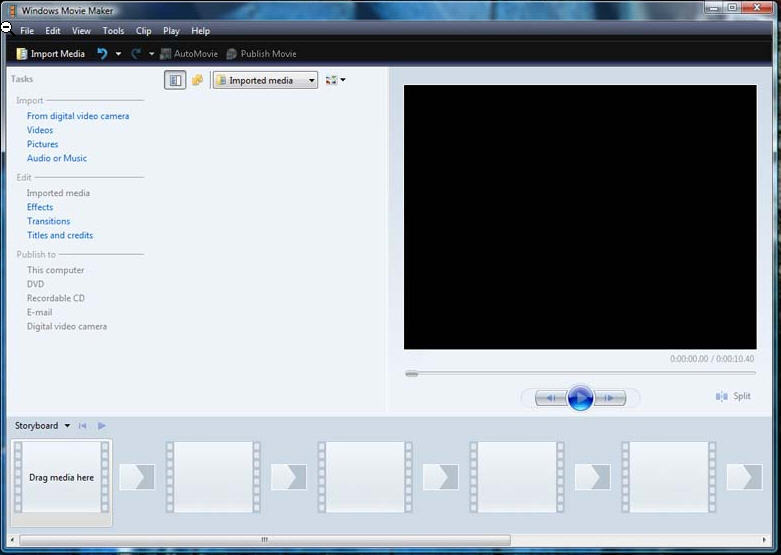The height and width of the screenshot is (555, 781).
Task: Click the storyboard horizontal scrollbar thumb
Action: tap(265, 540)
